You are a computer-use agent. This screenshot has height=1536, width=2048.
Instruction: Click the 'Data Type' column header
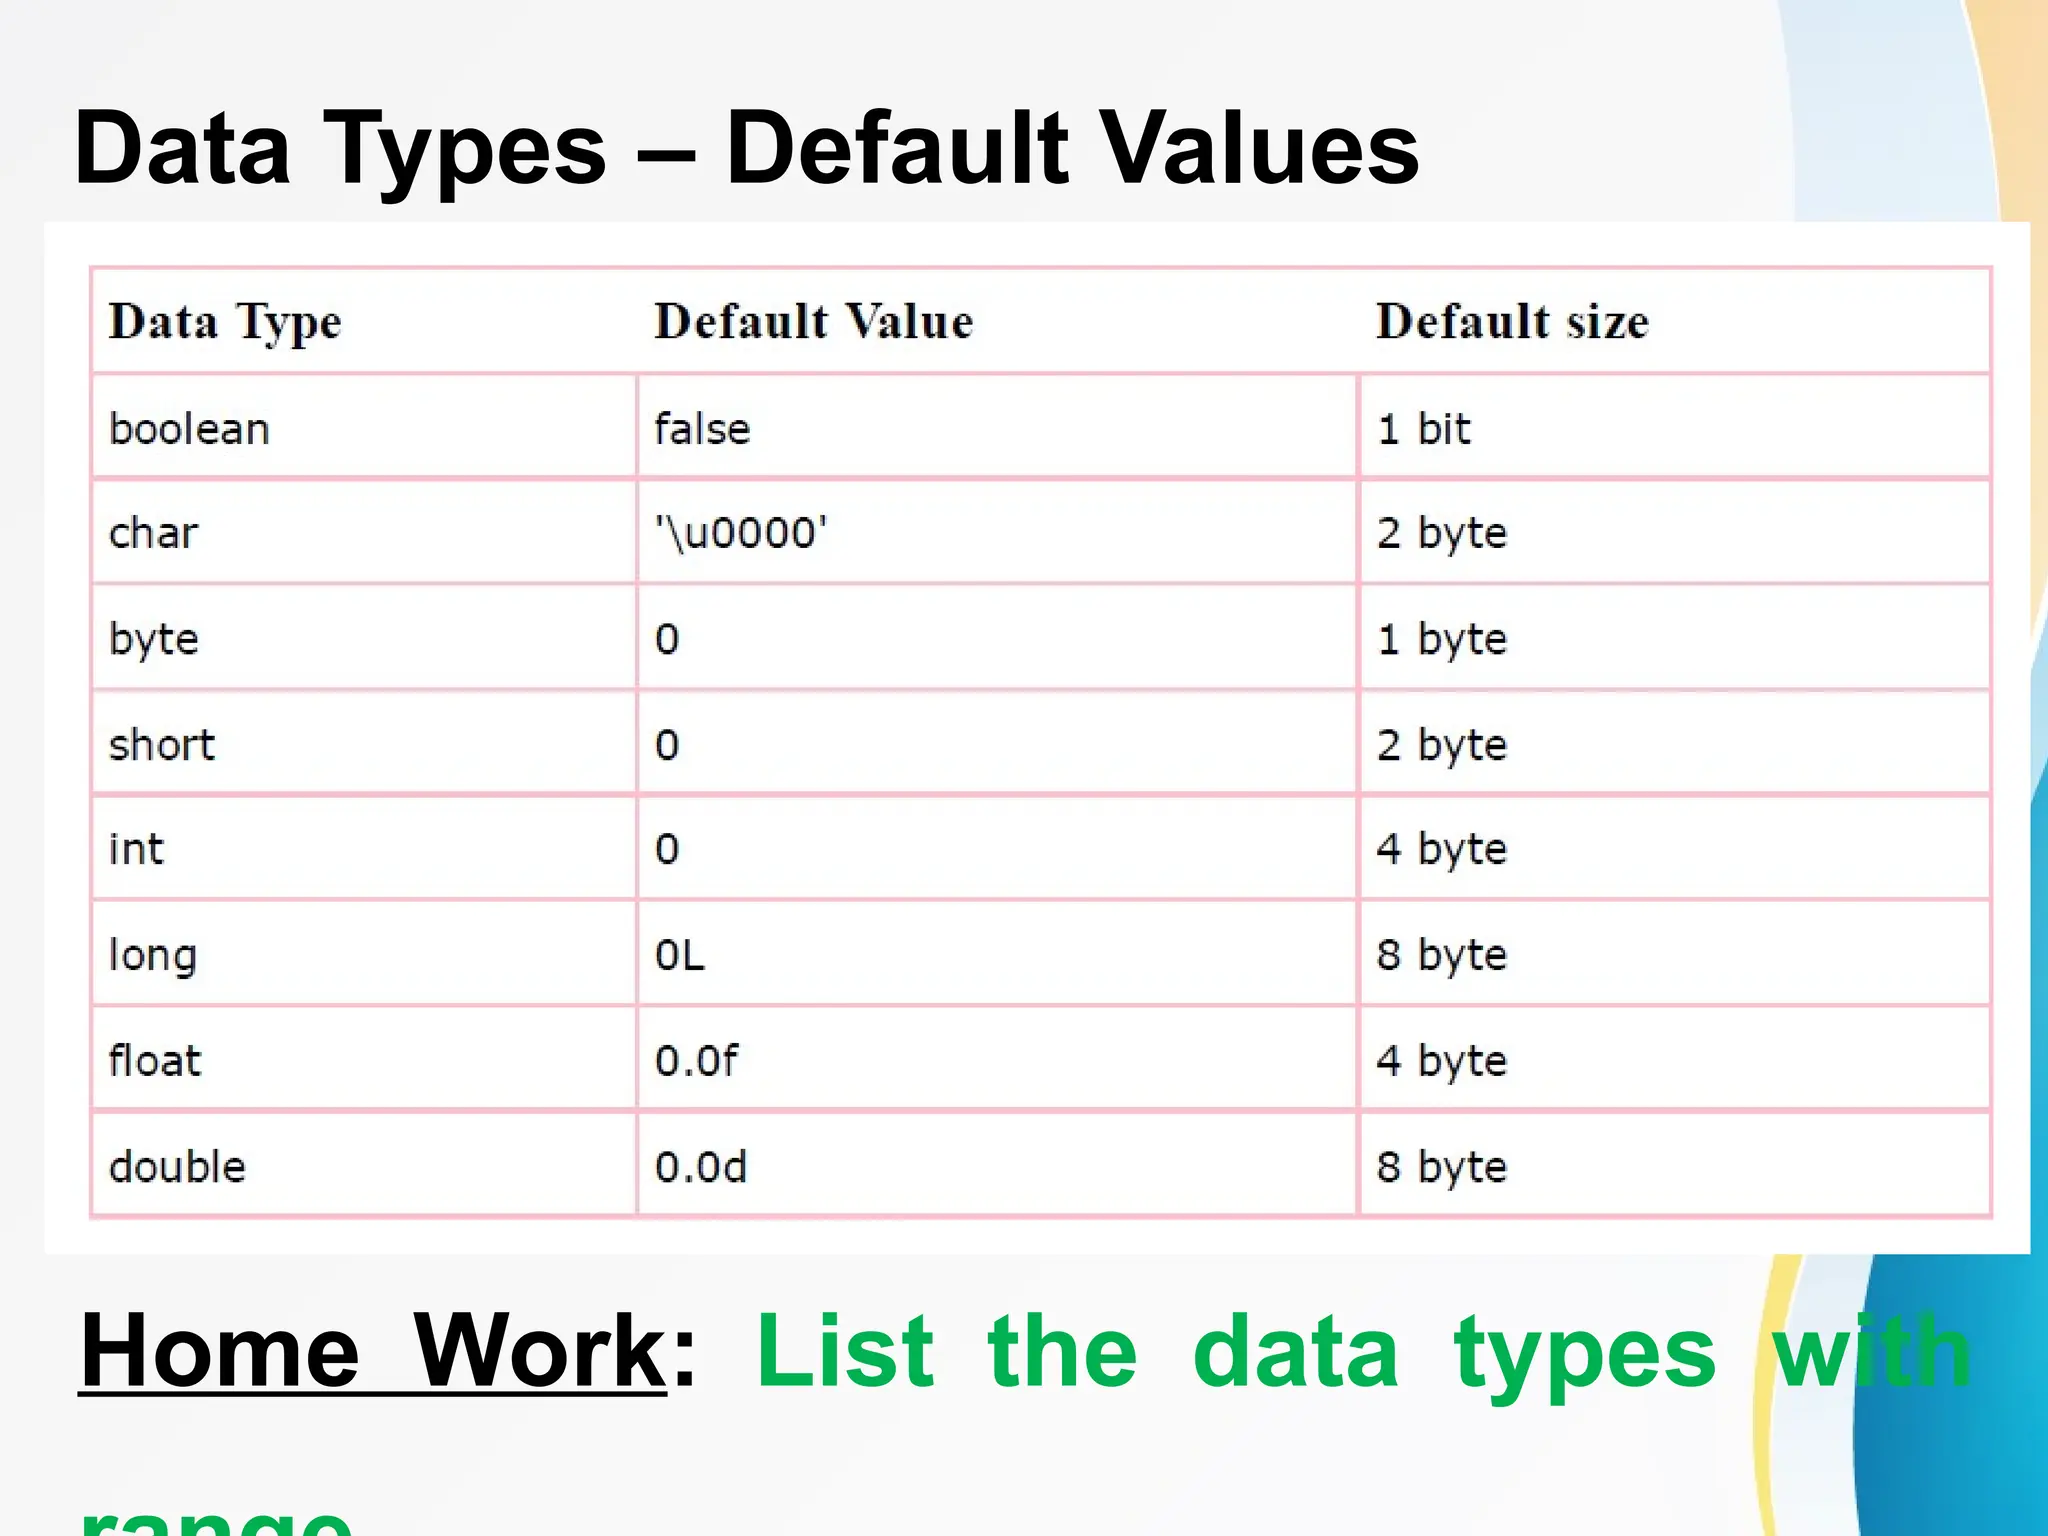[x=225, y=322]
